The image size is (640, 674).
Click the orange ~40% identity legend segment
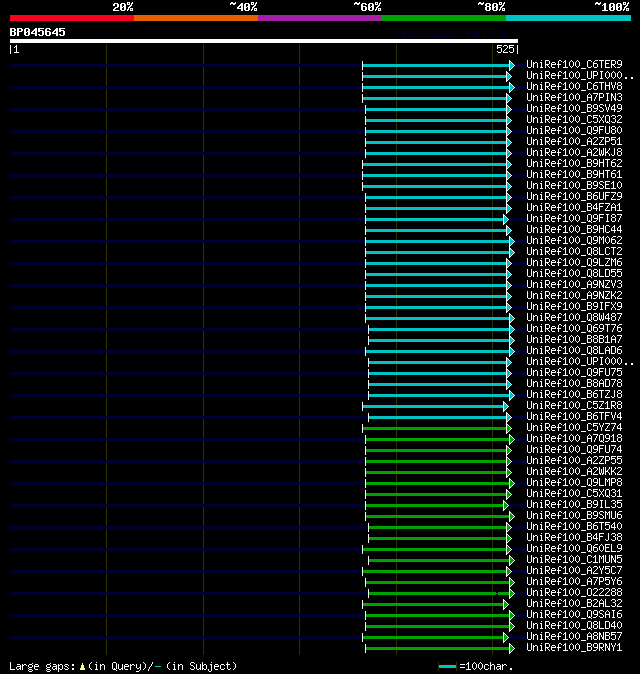click(x=196, y=18)
